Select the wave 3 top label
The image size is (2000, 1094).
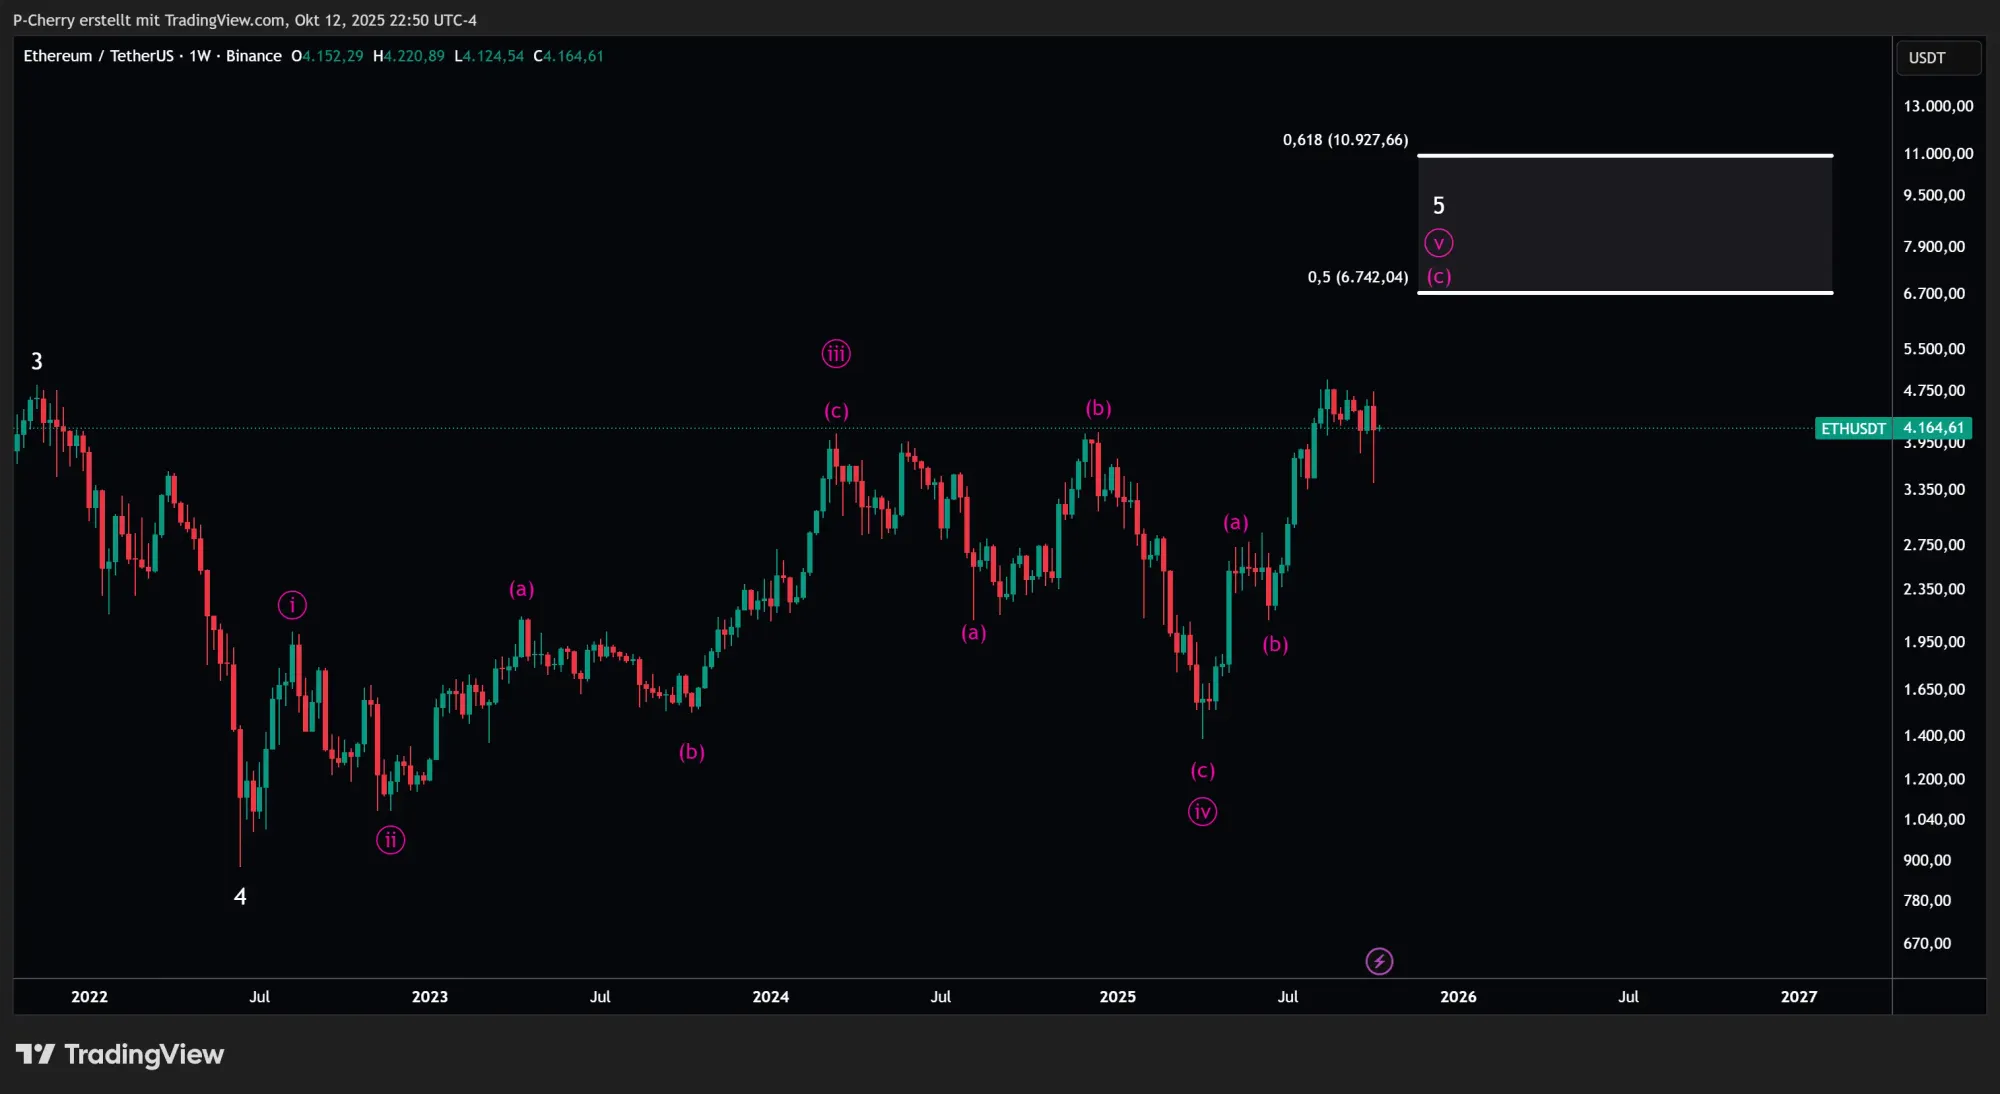click(x=37, y=361)
